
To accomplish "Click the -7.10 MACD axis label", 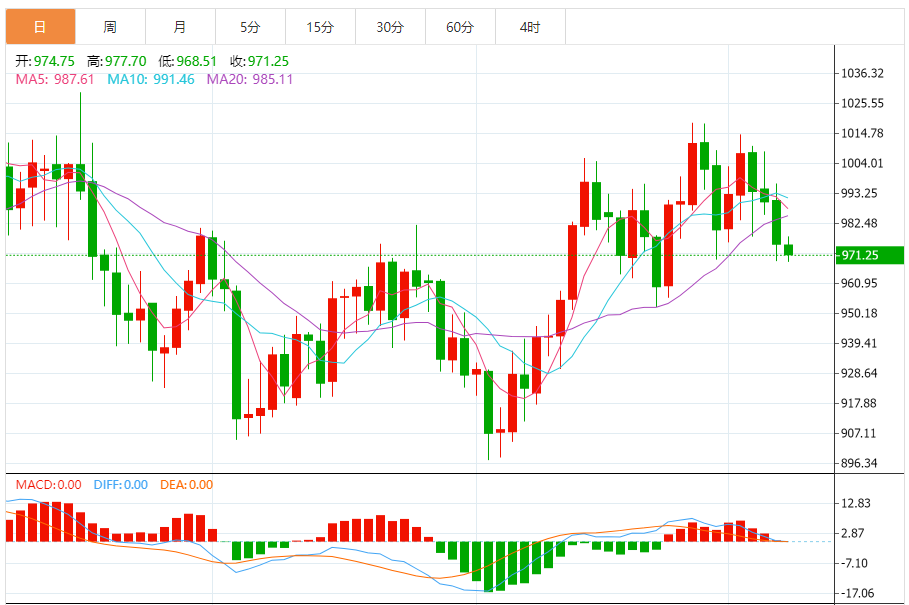I will tap(855, 563).
